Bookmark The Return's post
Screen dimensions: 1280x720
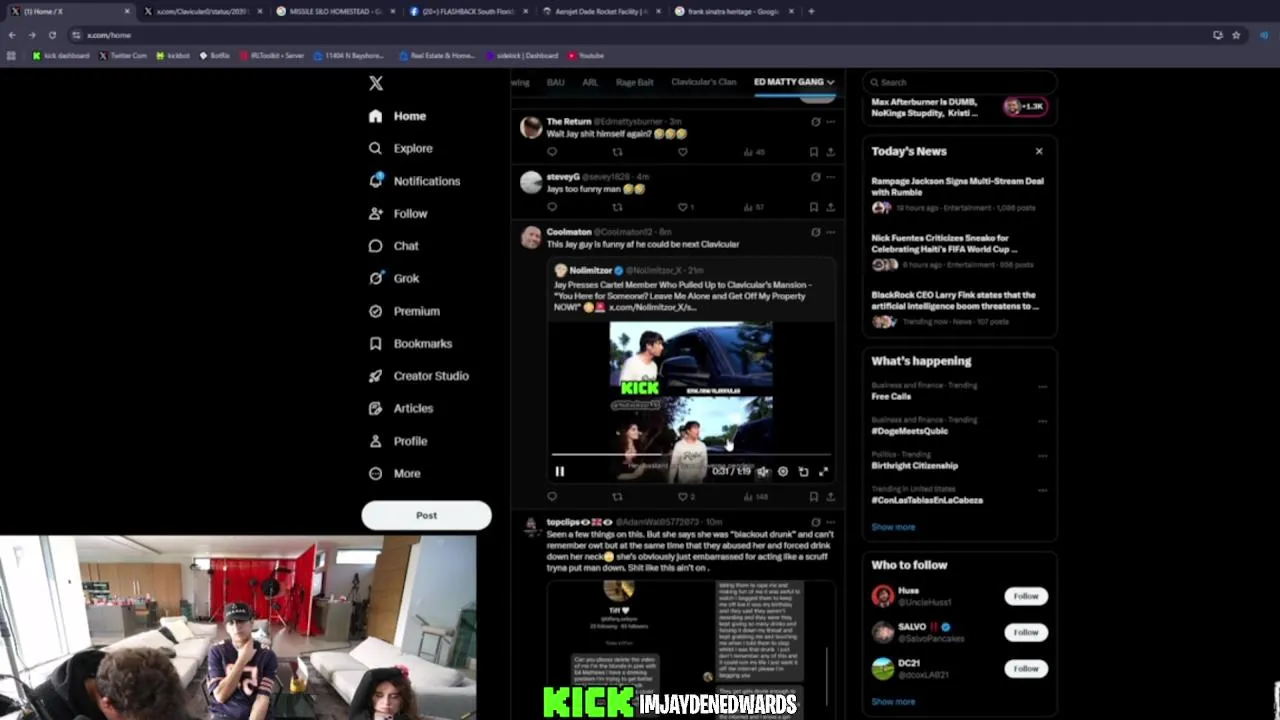(813, 152)
